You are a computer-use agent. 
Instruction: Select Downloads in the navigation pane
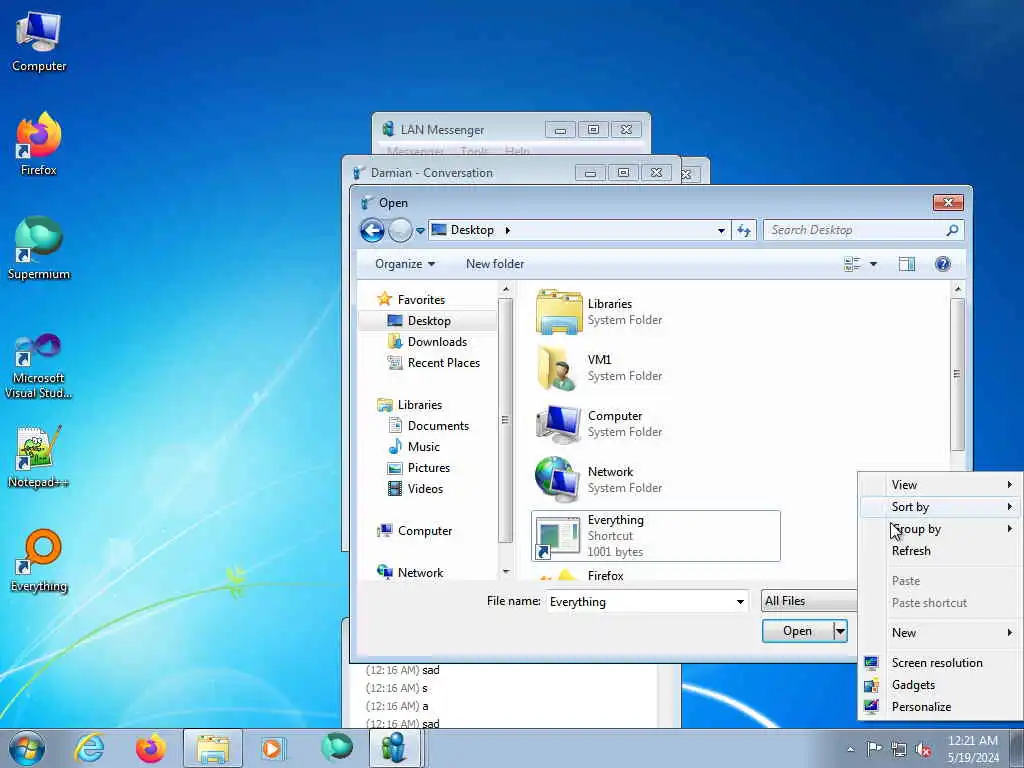436,342
